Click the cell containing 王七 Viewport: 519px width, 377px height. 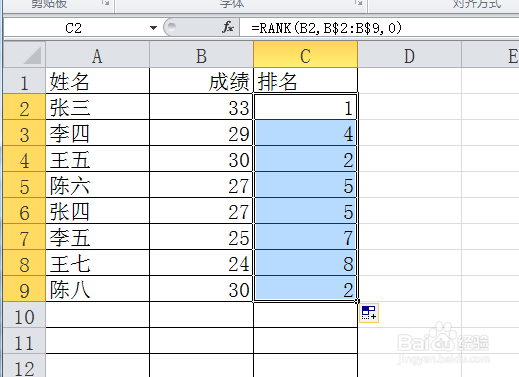[x=97, y=263]
